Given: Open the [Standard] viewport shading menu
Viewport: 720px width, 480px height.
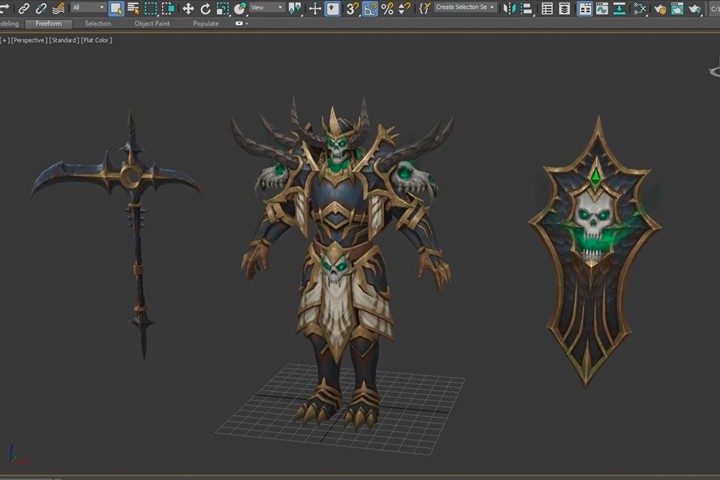Looking at the screenshot, I should point(64,40).
